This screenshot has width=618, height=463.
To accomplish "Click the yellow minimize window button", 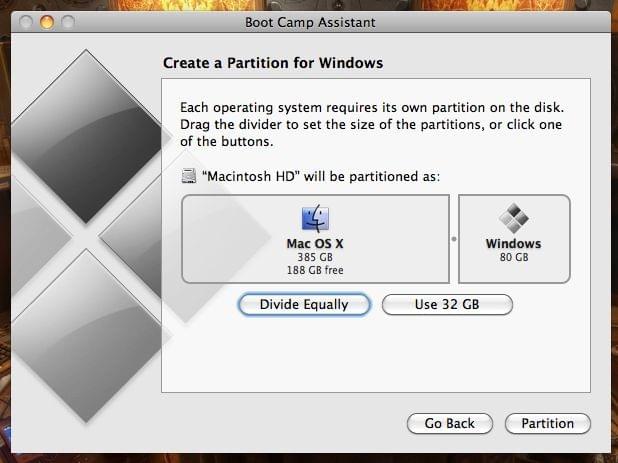I will 47,22.
